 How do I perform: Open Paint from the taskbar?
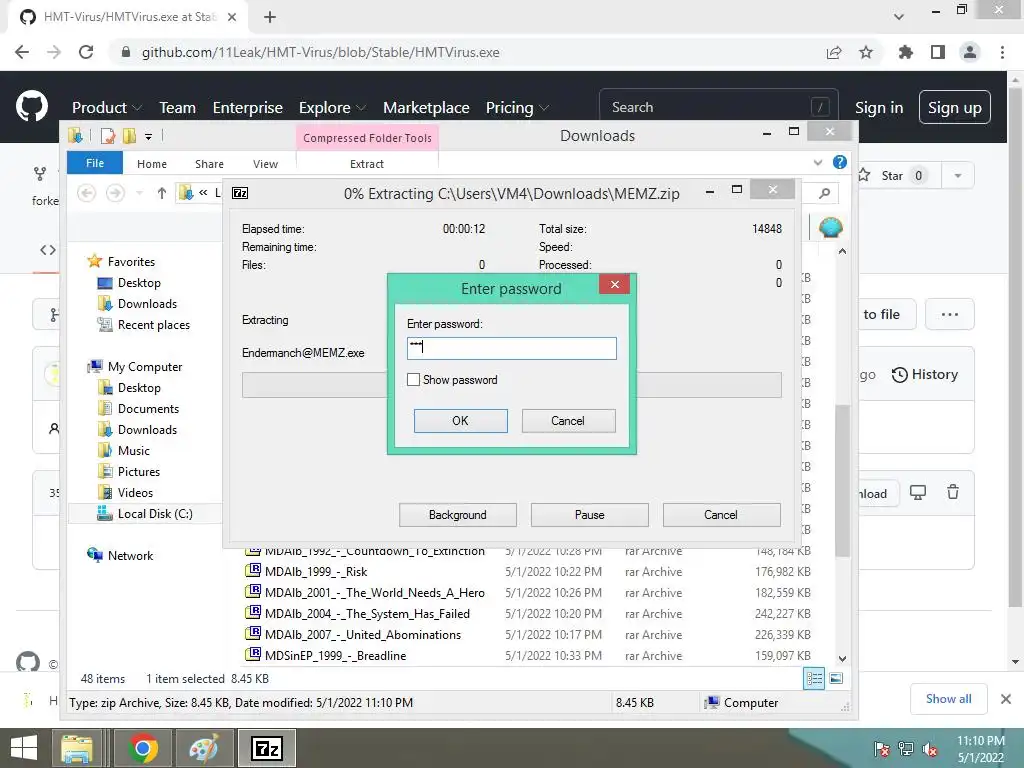point(204,748)
